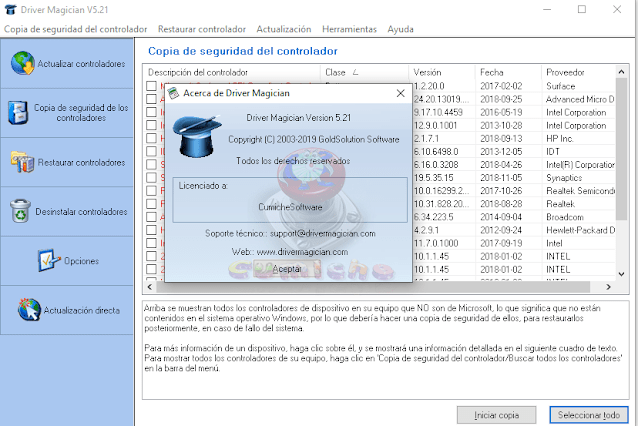Image resolution: width=638 pixels, height=426 pixels.
Task: Tick the checkbox for the Synaptics driver row
Action: [x=151, y=177]
